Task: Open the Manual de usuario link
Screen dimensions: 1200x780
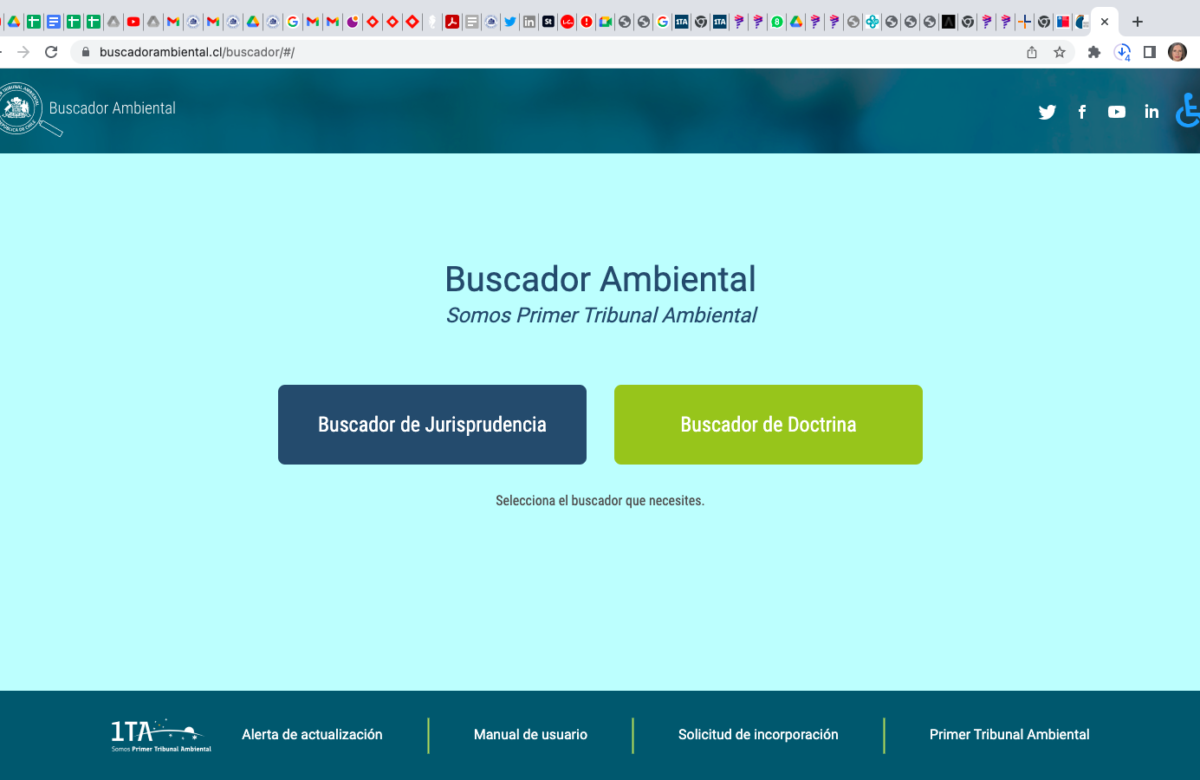Action: [530, 735]
